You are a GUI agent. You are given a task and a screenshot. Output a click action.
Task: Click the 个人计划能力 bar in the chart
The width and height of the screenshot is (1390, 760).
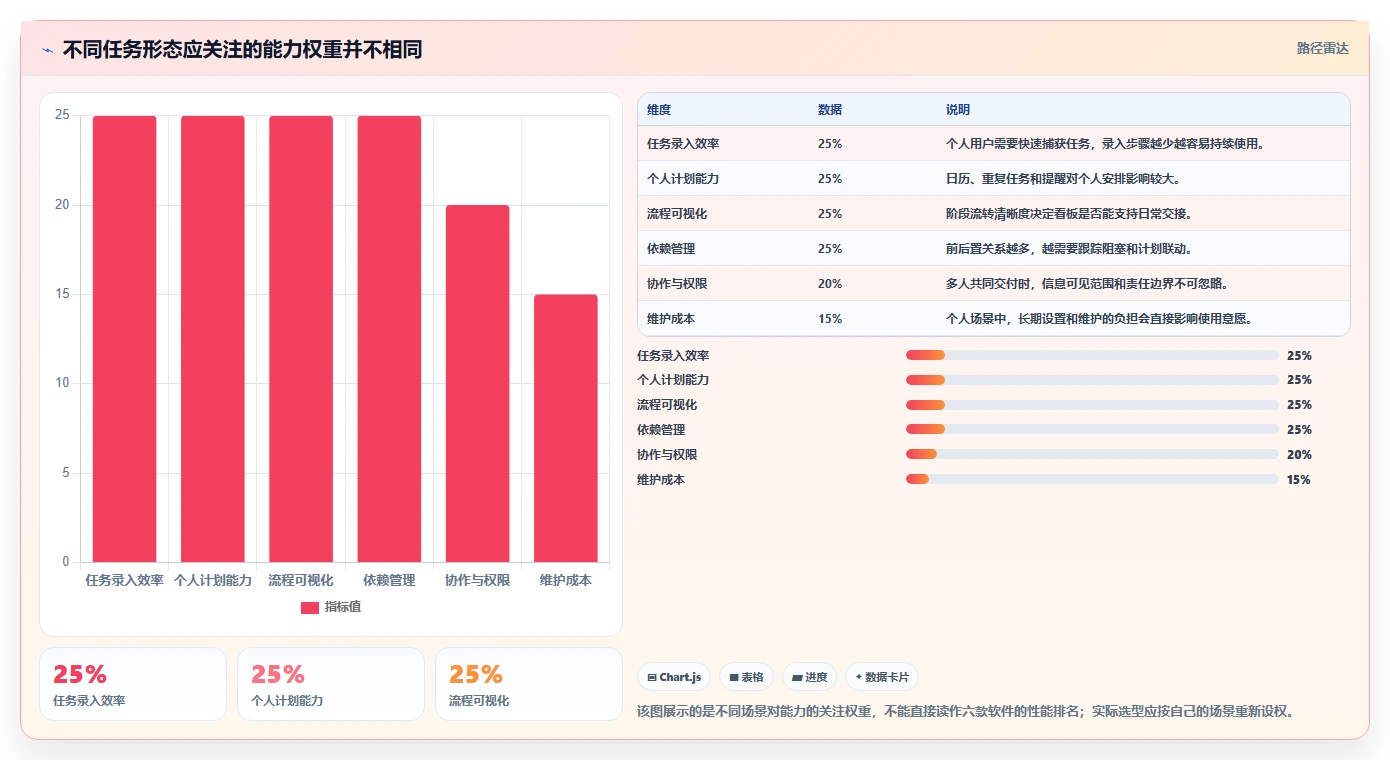pos(213,339)
